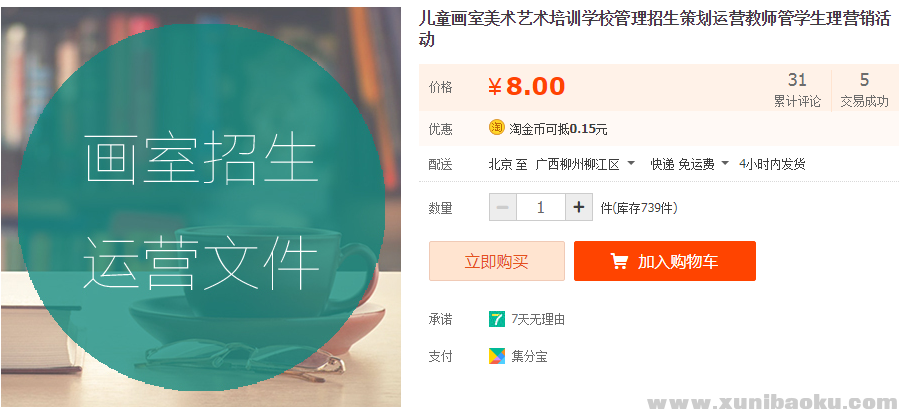Open the 31 累计评论 reviews count
This screenshot has width=900, height=415.
[797, 90]
